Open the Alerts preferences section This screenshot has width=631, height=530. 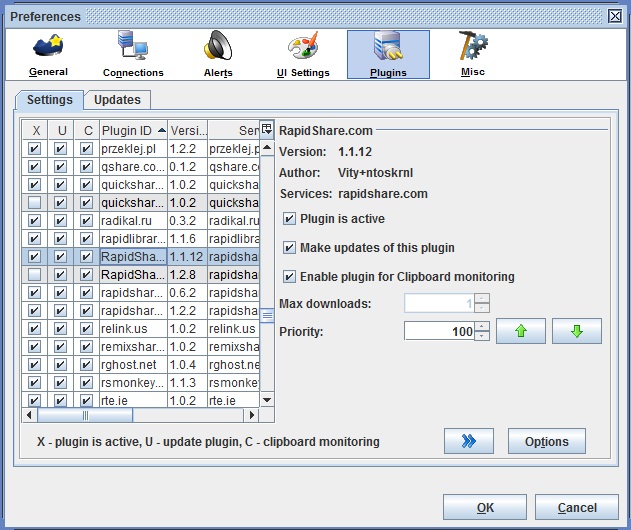point(217,54)
